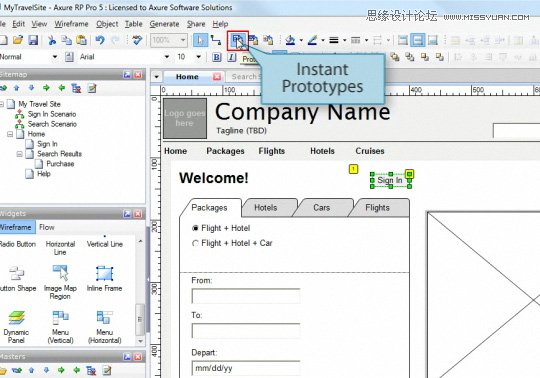Open the fill color dropdown arrow

(x=301, y=40)
